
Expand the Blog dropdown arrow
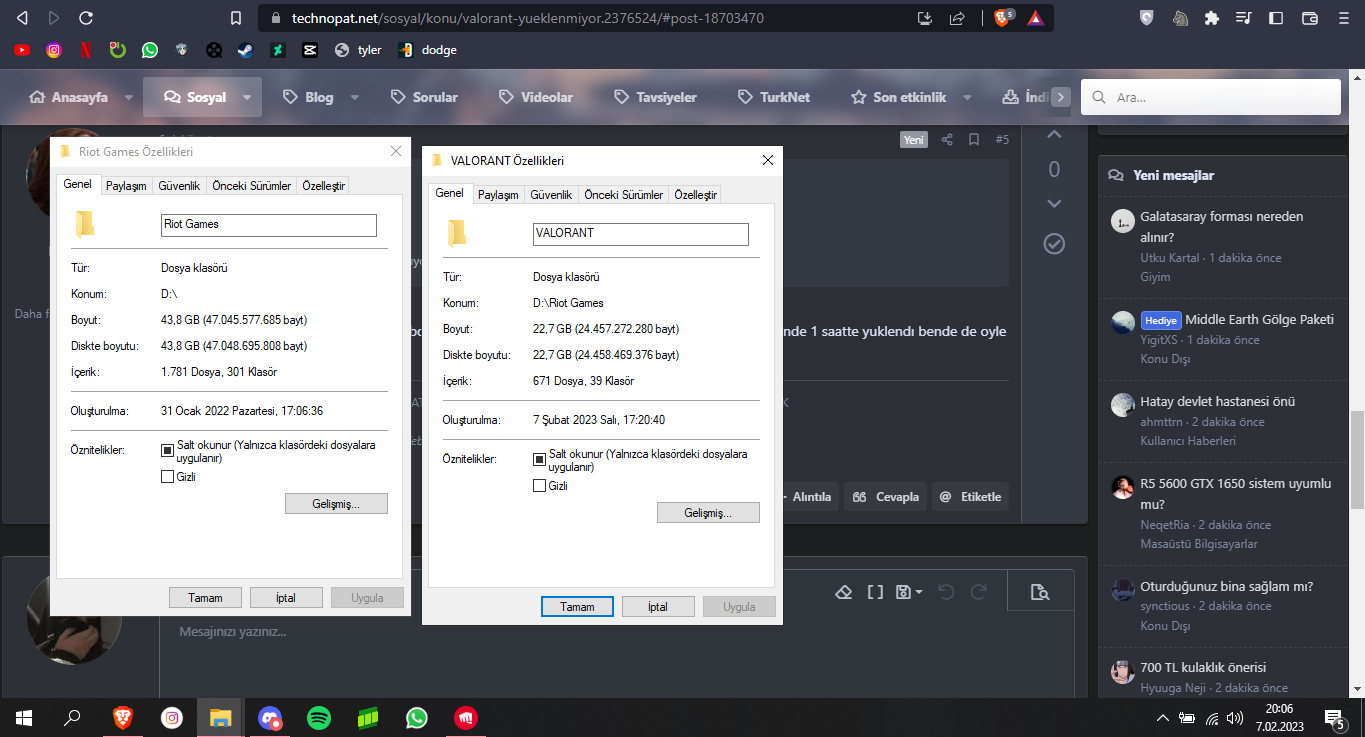coord(354,98)
